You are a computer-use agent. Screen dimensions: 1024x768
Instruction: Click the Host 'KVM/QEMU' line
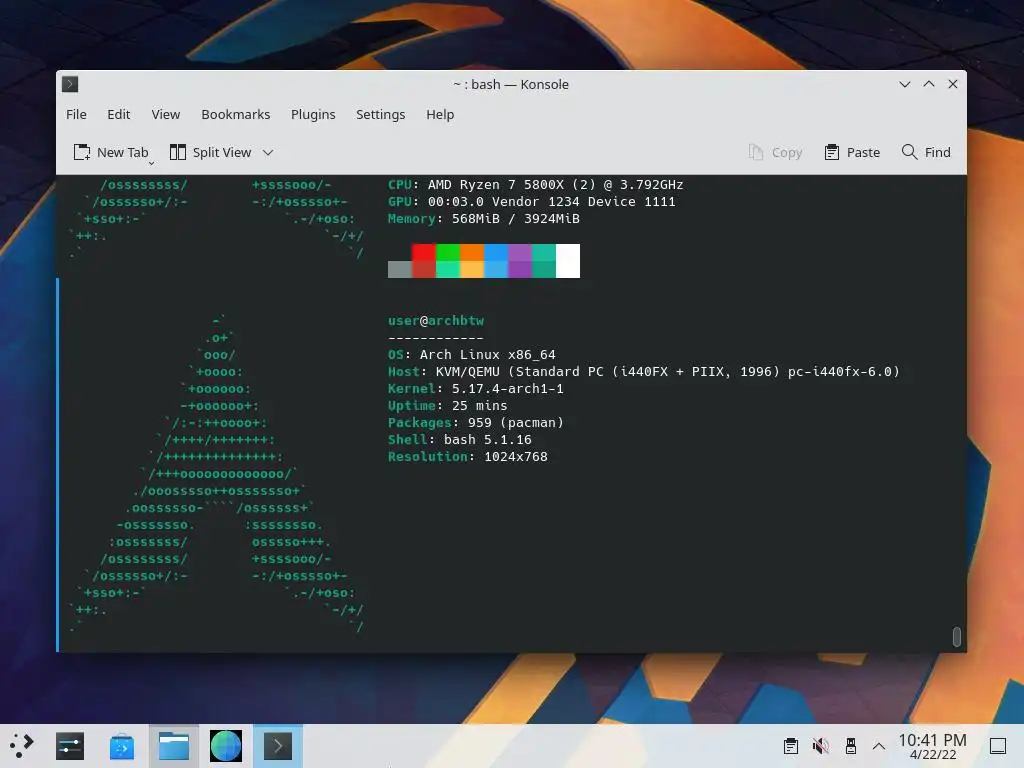pyautogui.click(x=644, y=372)
